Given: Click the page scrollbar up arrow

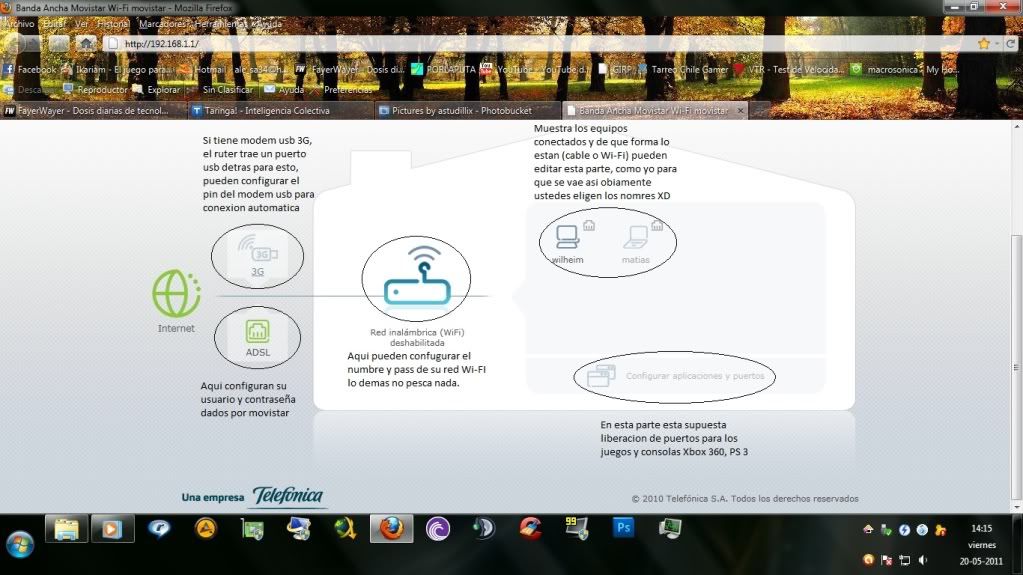Looking at the screenshot, I should [1017, 125].
